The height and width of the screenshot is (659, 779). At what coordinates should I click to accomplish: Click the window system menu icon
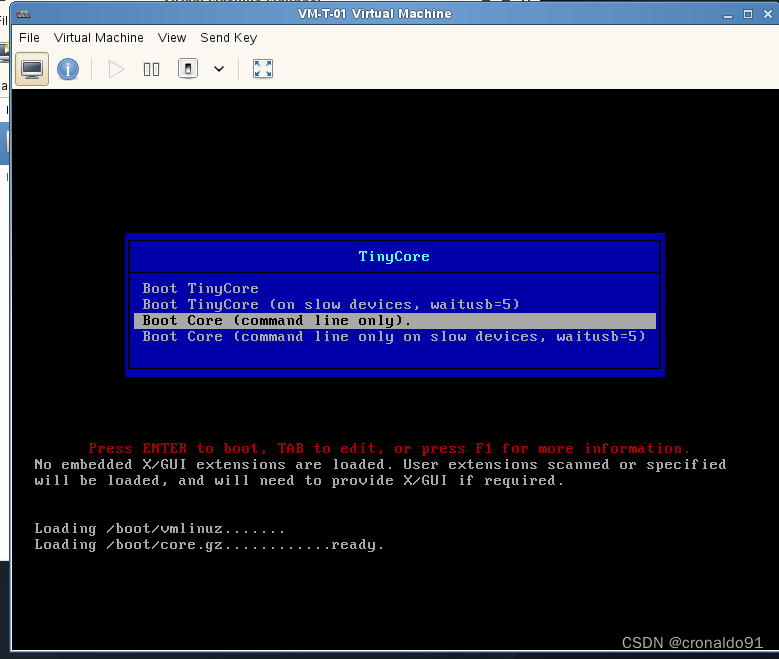(23, 14)
